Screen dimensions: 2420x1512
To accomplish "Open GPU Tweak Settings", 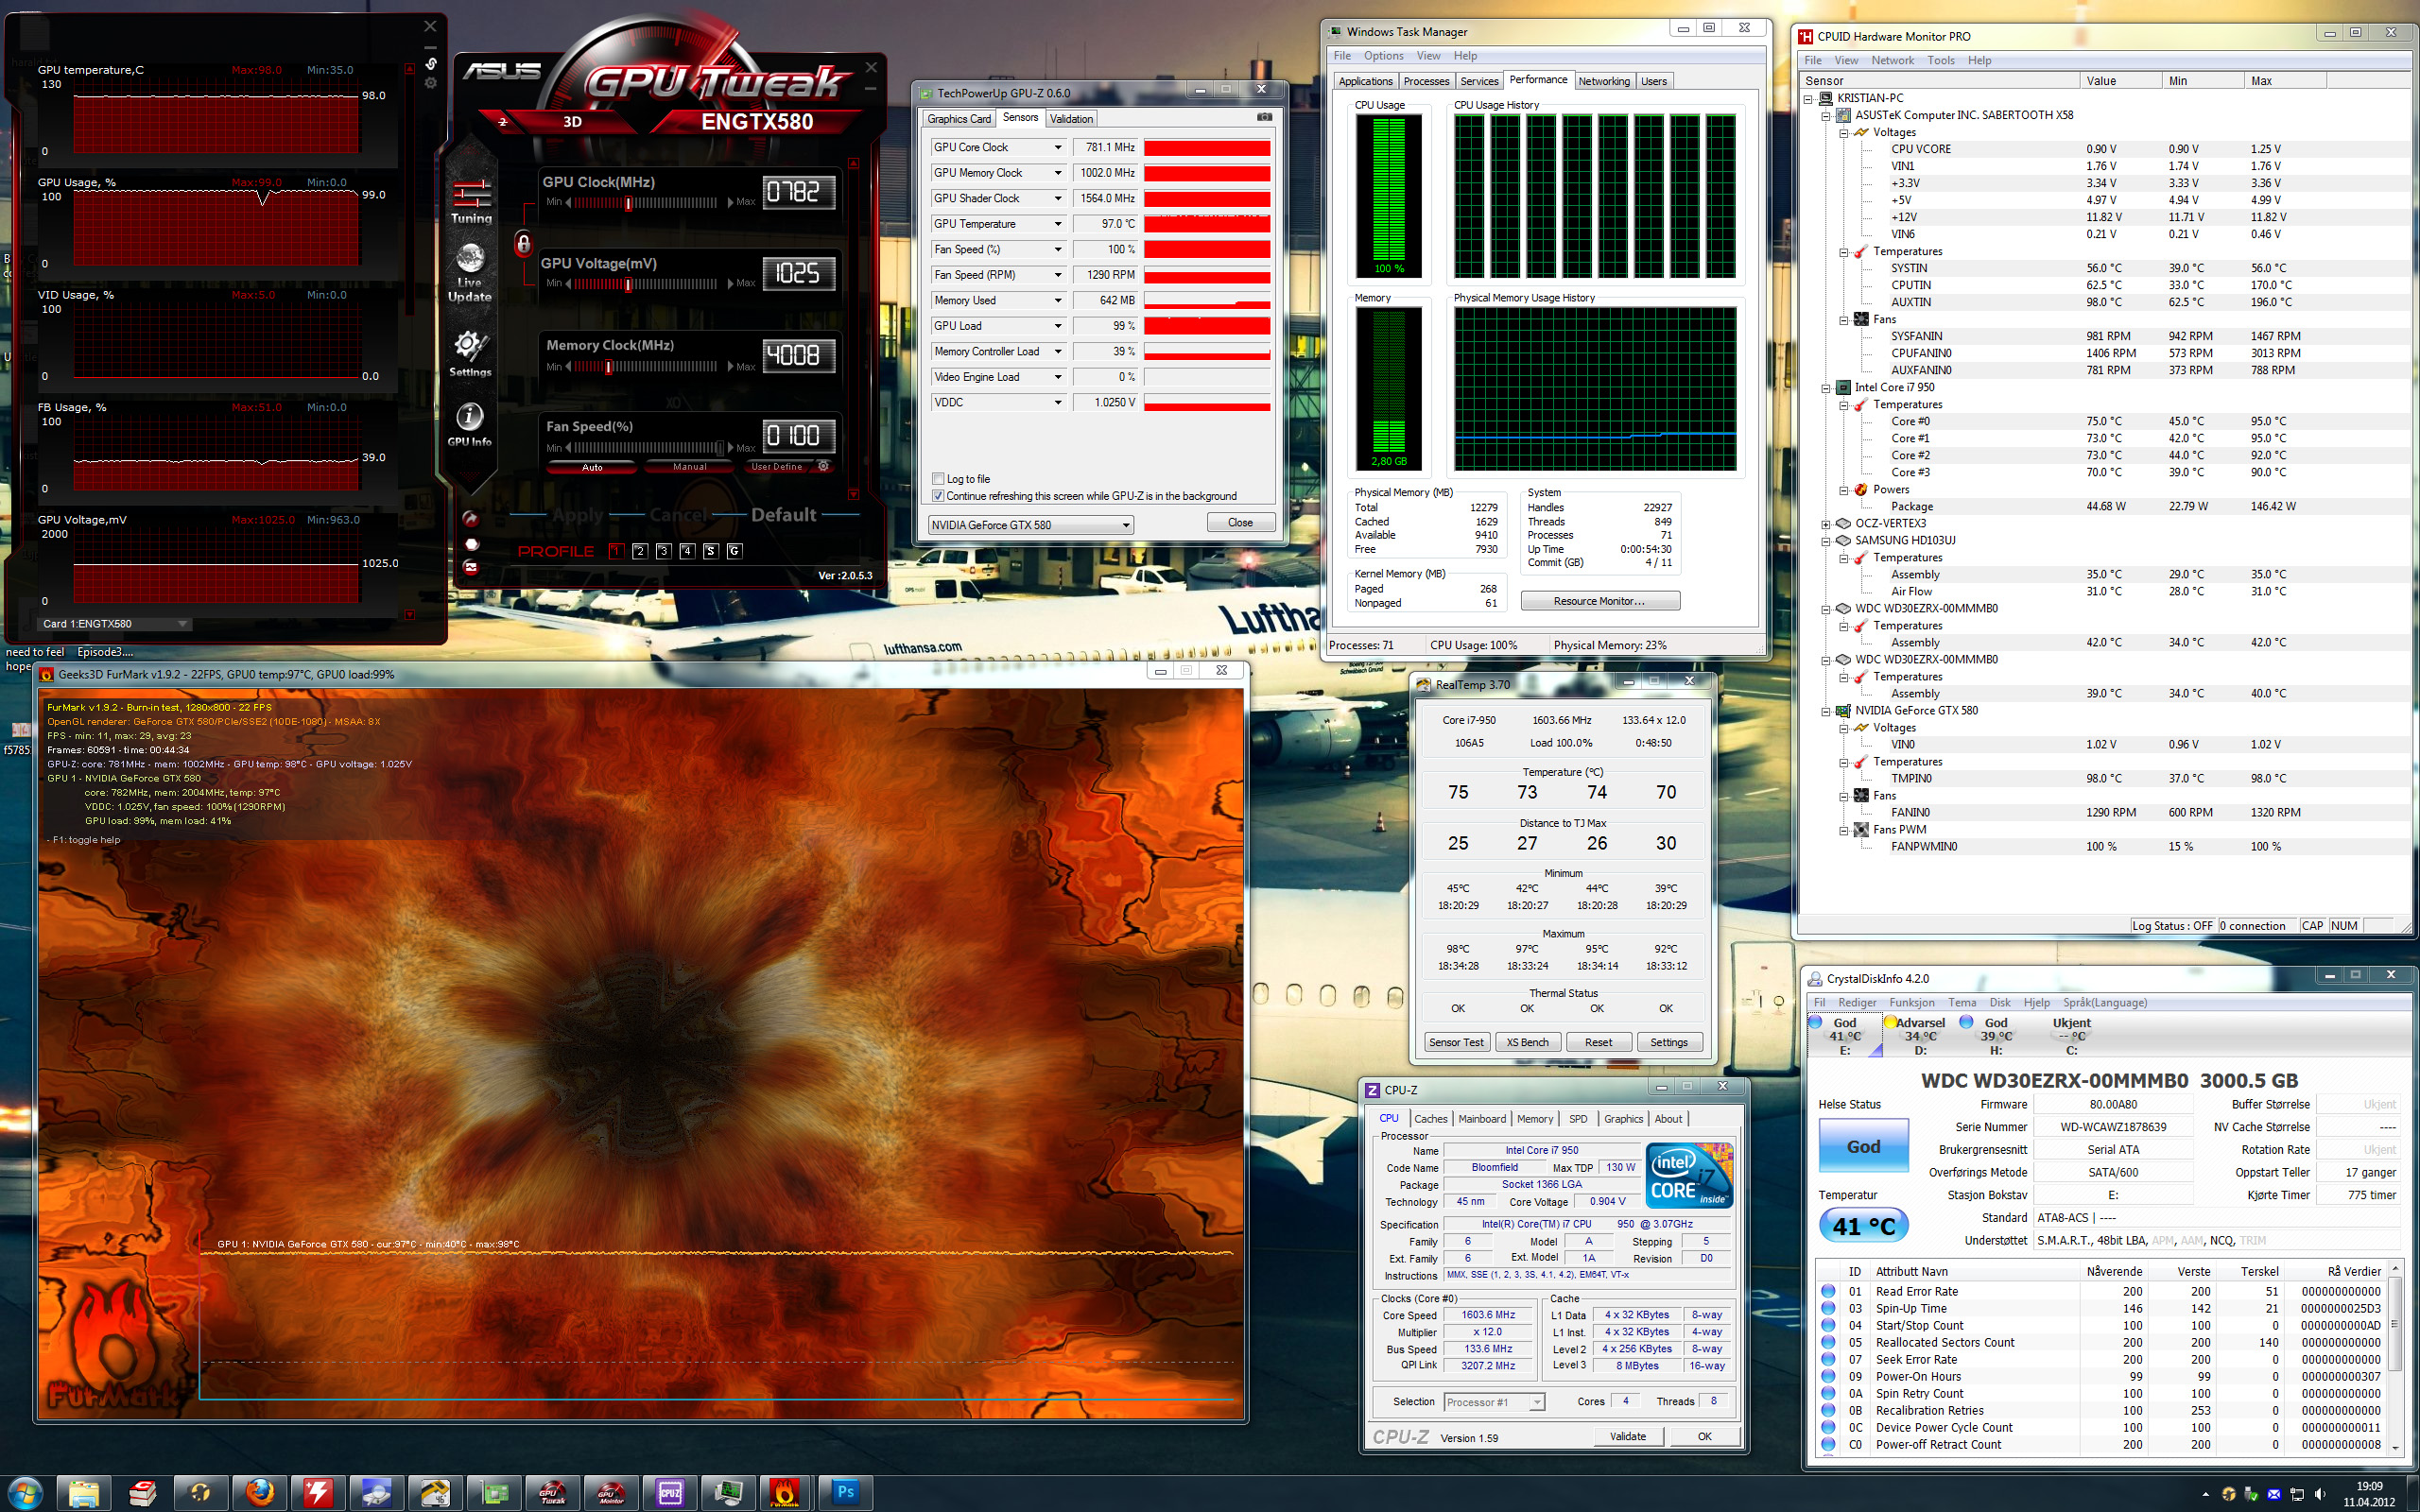I will pos(470,353).
